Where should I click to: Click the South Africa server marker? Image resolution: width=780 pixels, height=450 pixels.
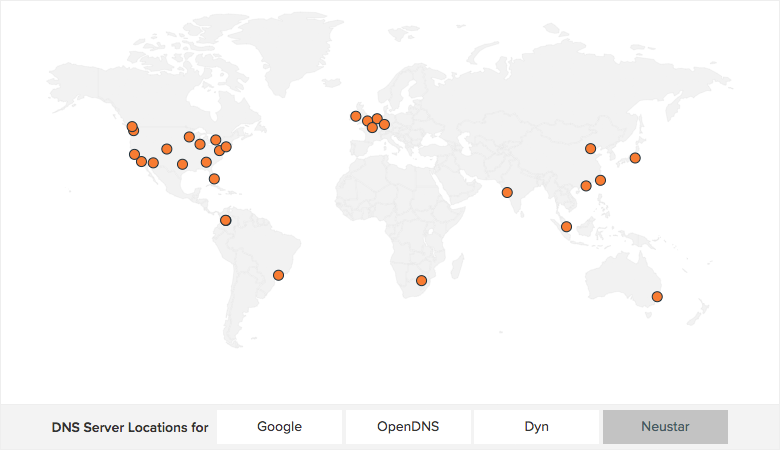[x=421, y=280]
